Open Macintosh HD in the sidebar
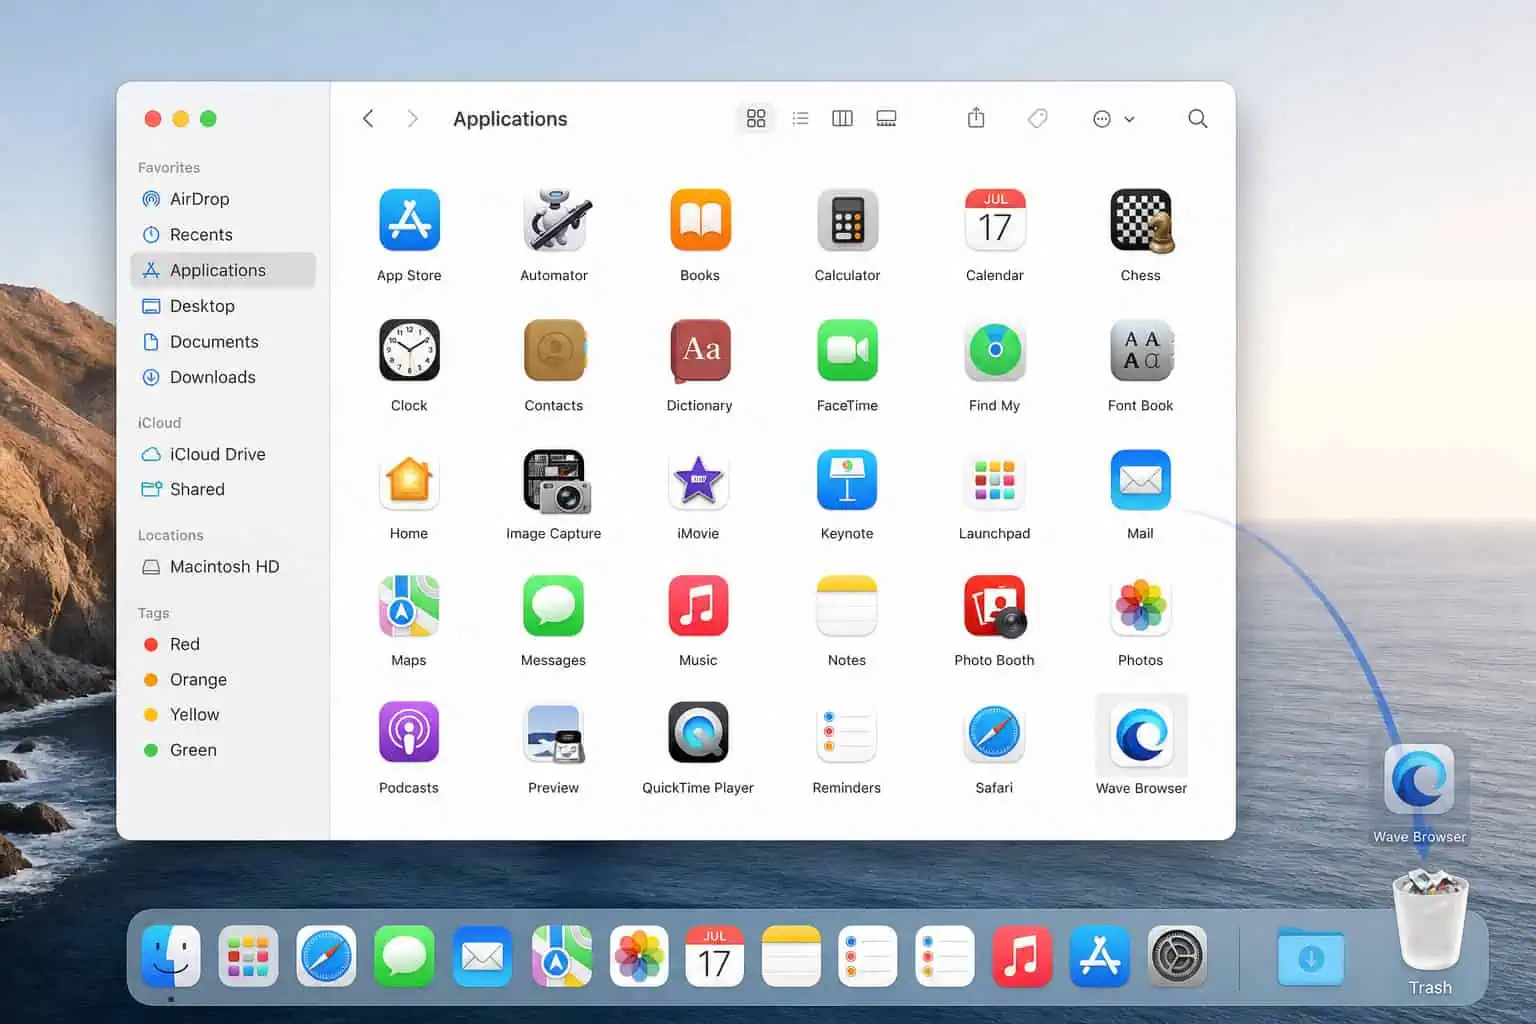Screen dimensions: 1536x1024 [223, 567]
